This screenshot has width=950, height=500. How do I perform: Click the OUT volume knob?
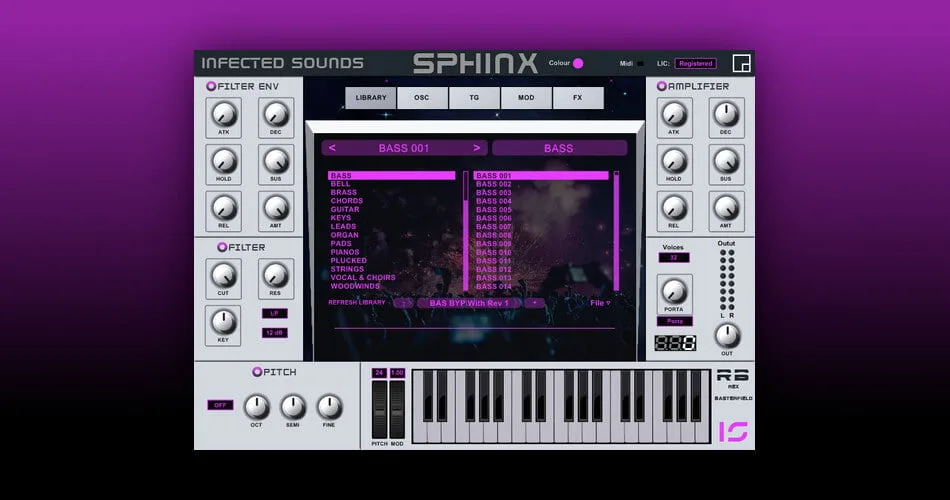(x=727, y=335)
